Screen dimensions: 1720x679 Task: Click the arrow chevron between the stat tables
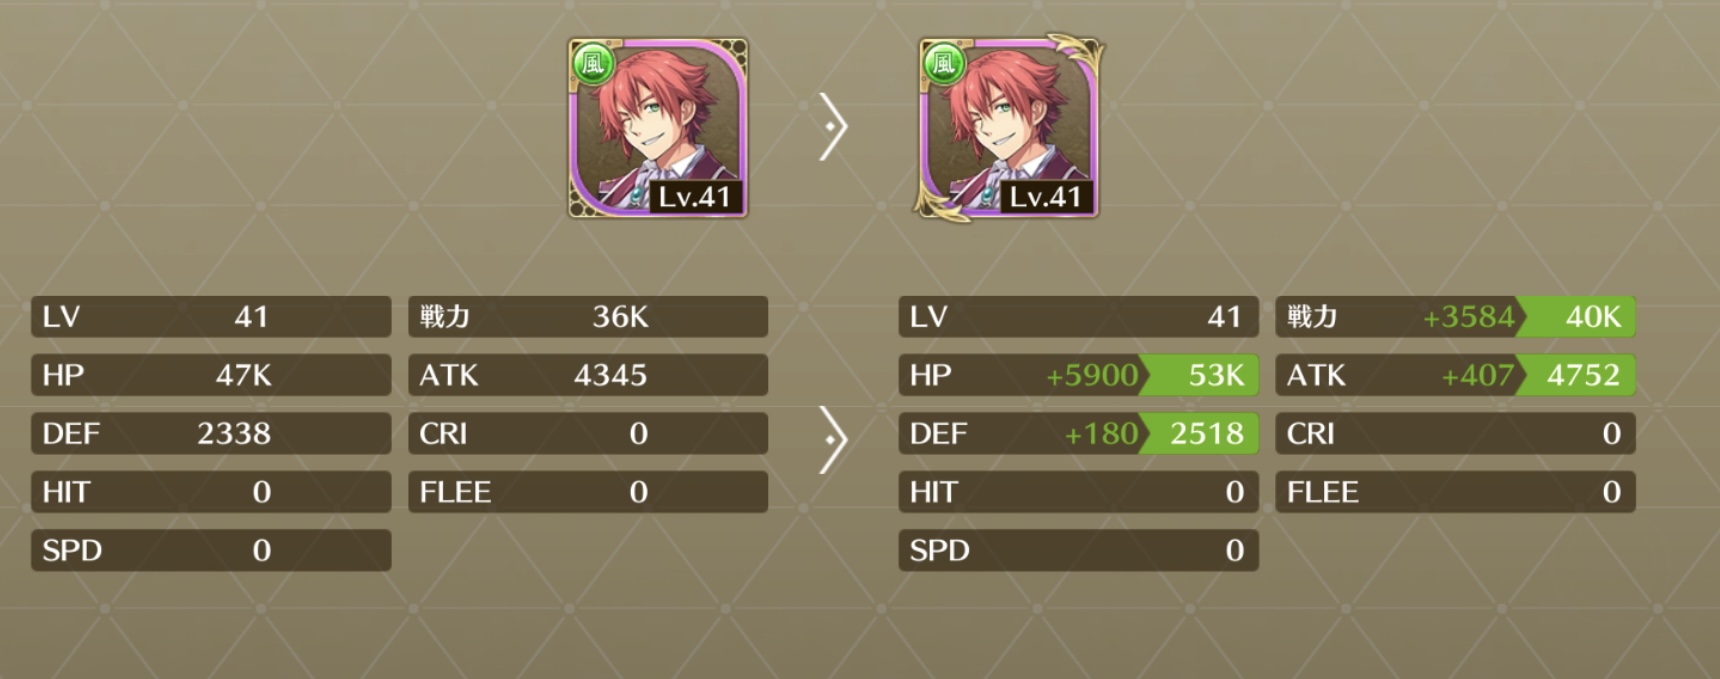(833, 439)
